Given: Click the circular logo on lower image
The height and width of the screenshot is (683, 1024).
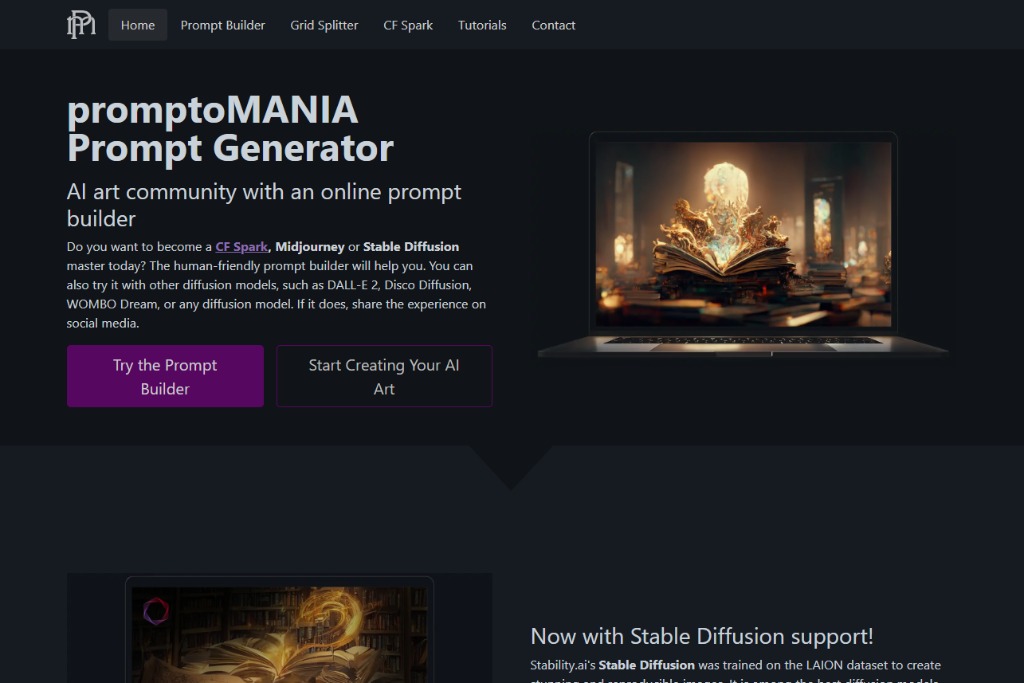Looking at the screenshot, I should coord(155,611).
